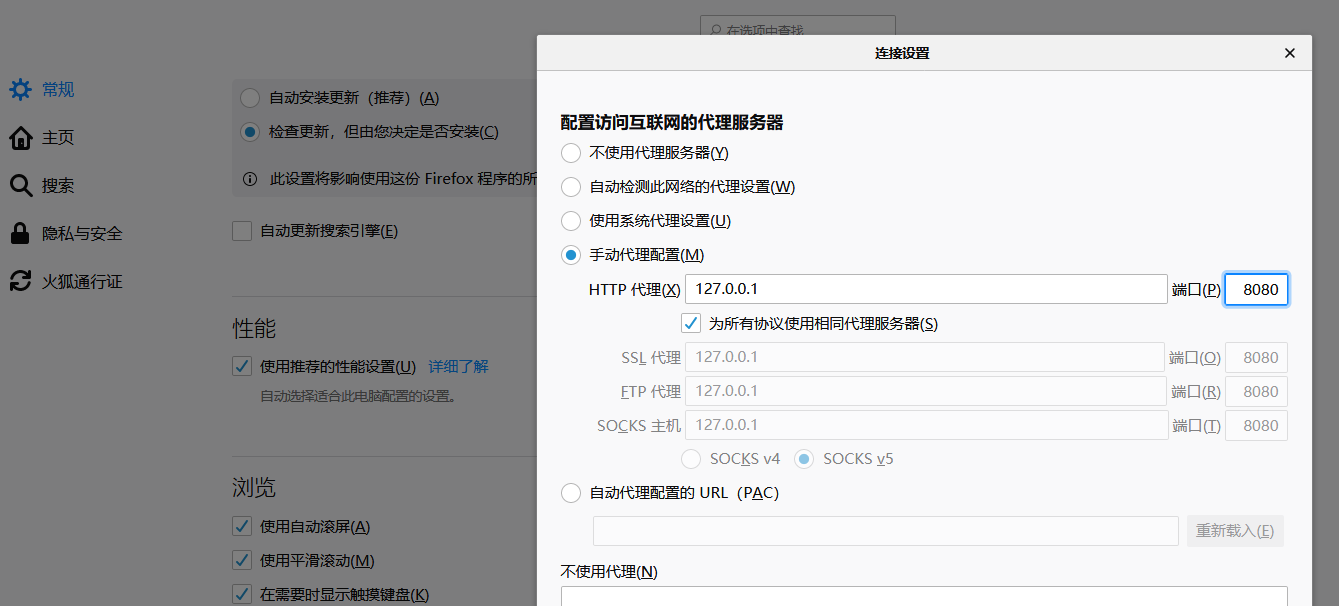Select 使用系统代理设置 radio option

pyautogui.click(x=571, y=221)
